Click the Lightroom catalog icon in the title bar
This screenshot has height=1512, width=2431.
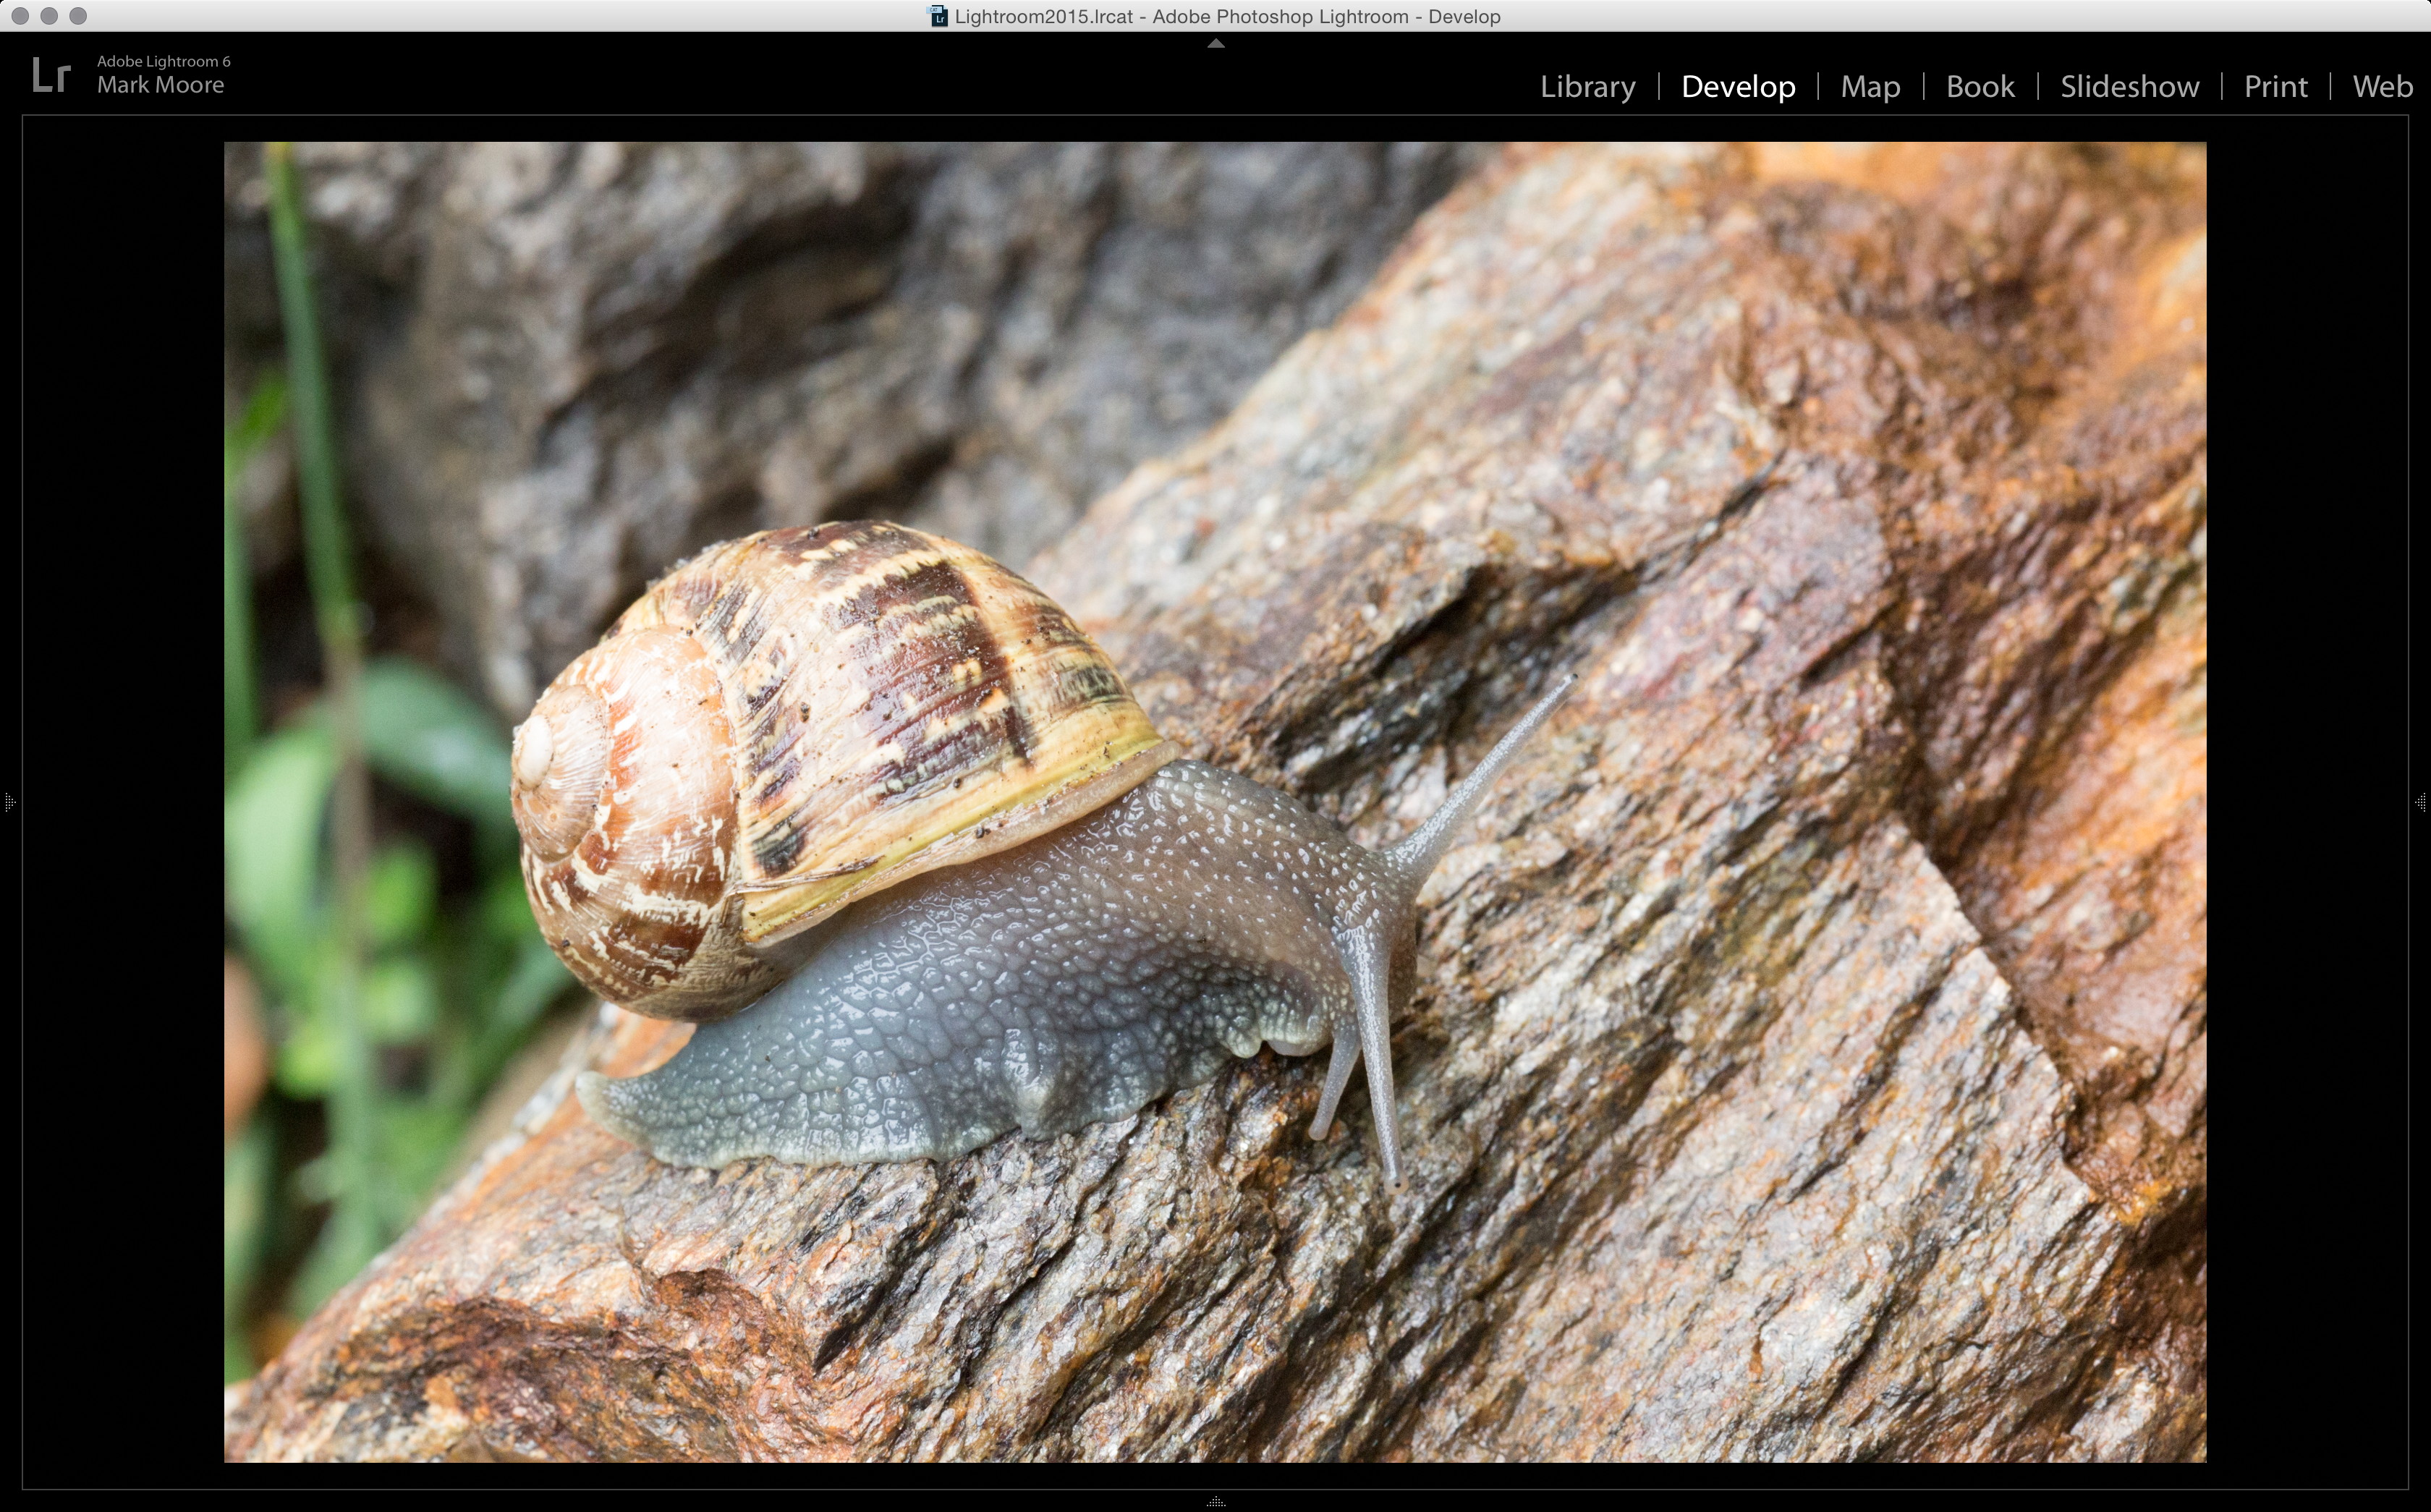[938, 16]
